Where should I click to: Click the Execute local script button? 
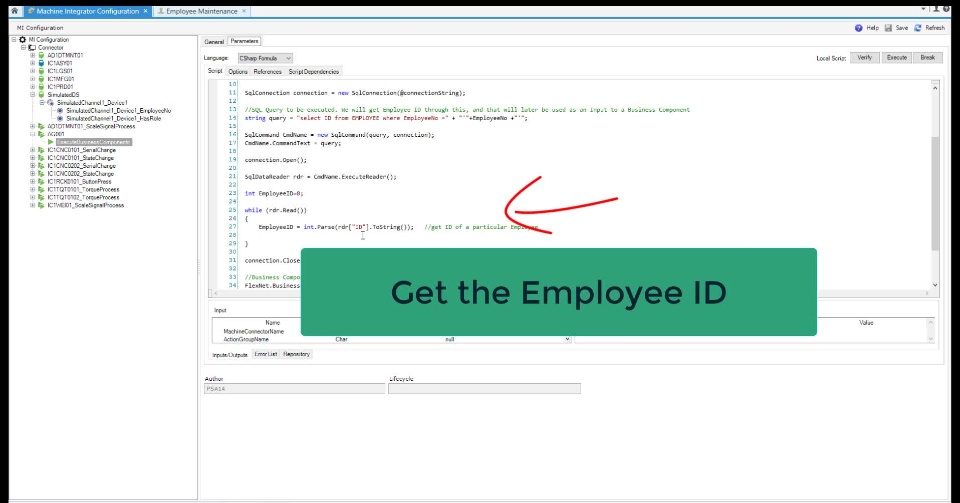896,58
